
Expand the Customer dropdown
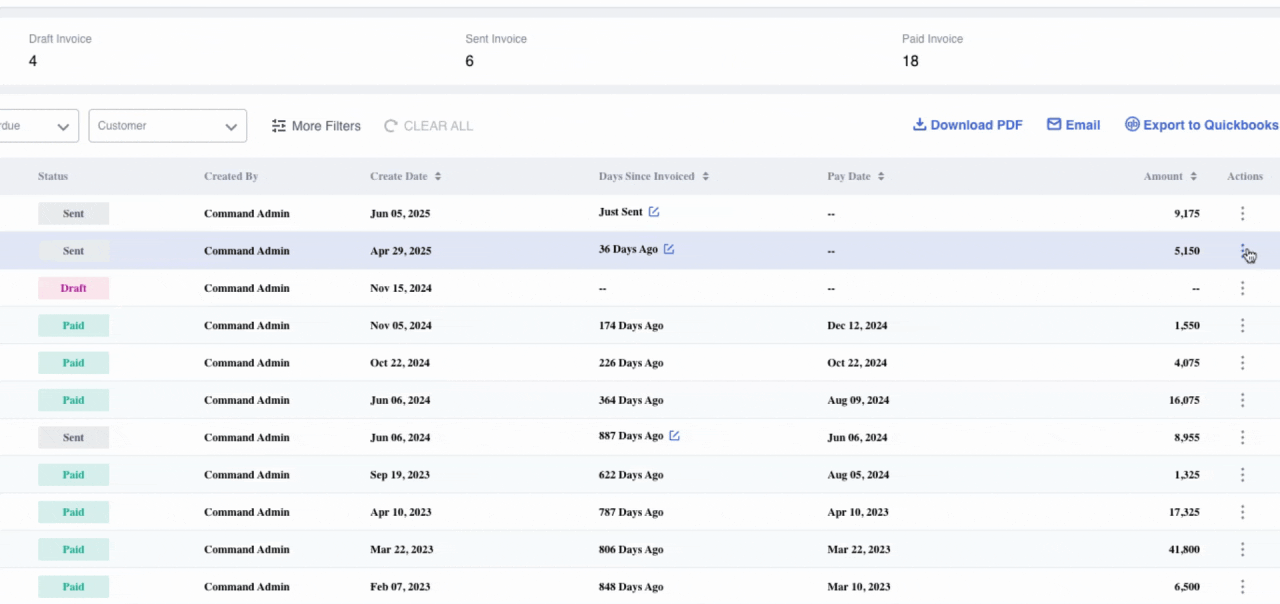(167, 126)
